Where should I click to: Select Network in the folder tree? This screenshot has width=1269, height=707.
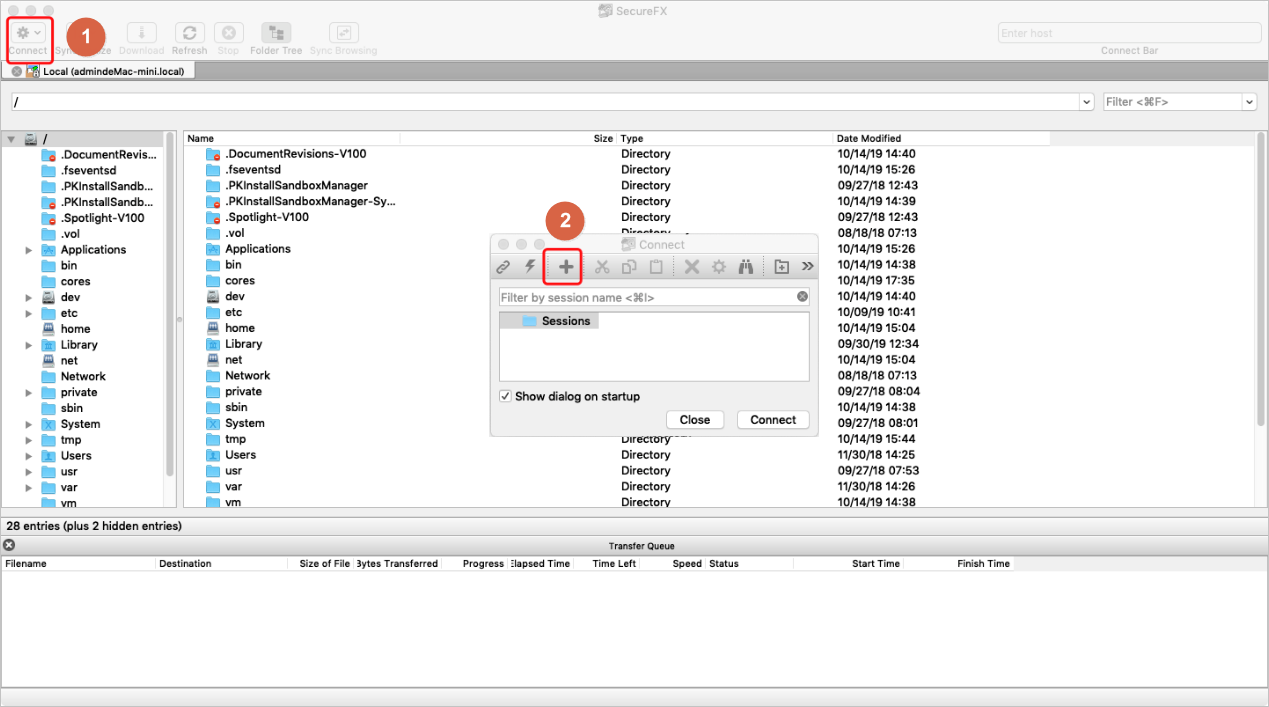point(83,376)
